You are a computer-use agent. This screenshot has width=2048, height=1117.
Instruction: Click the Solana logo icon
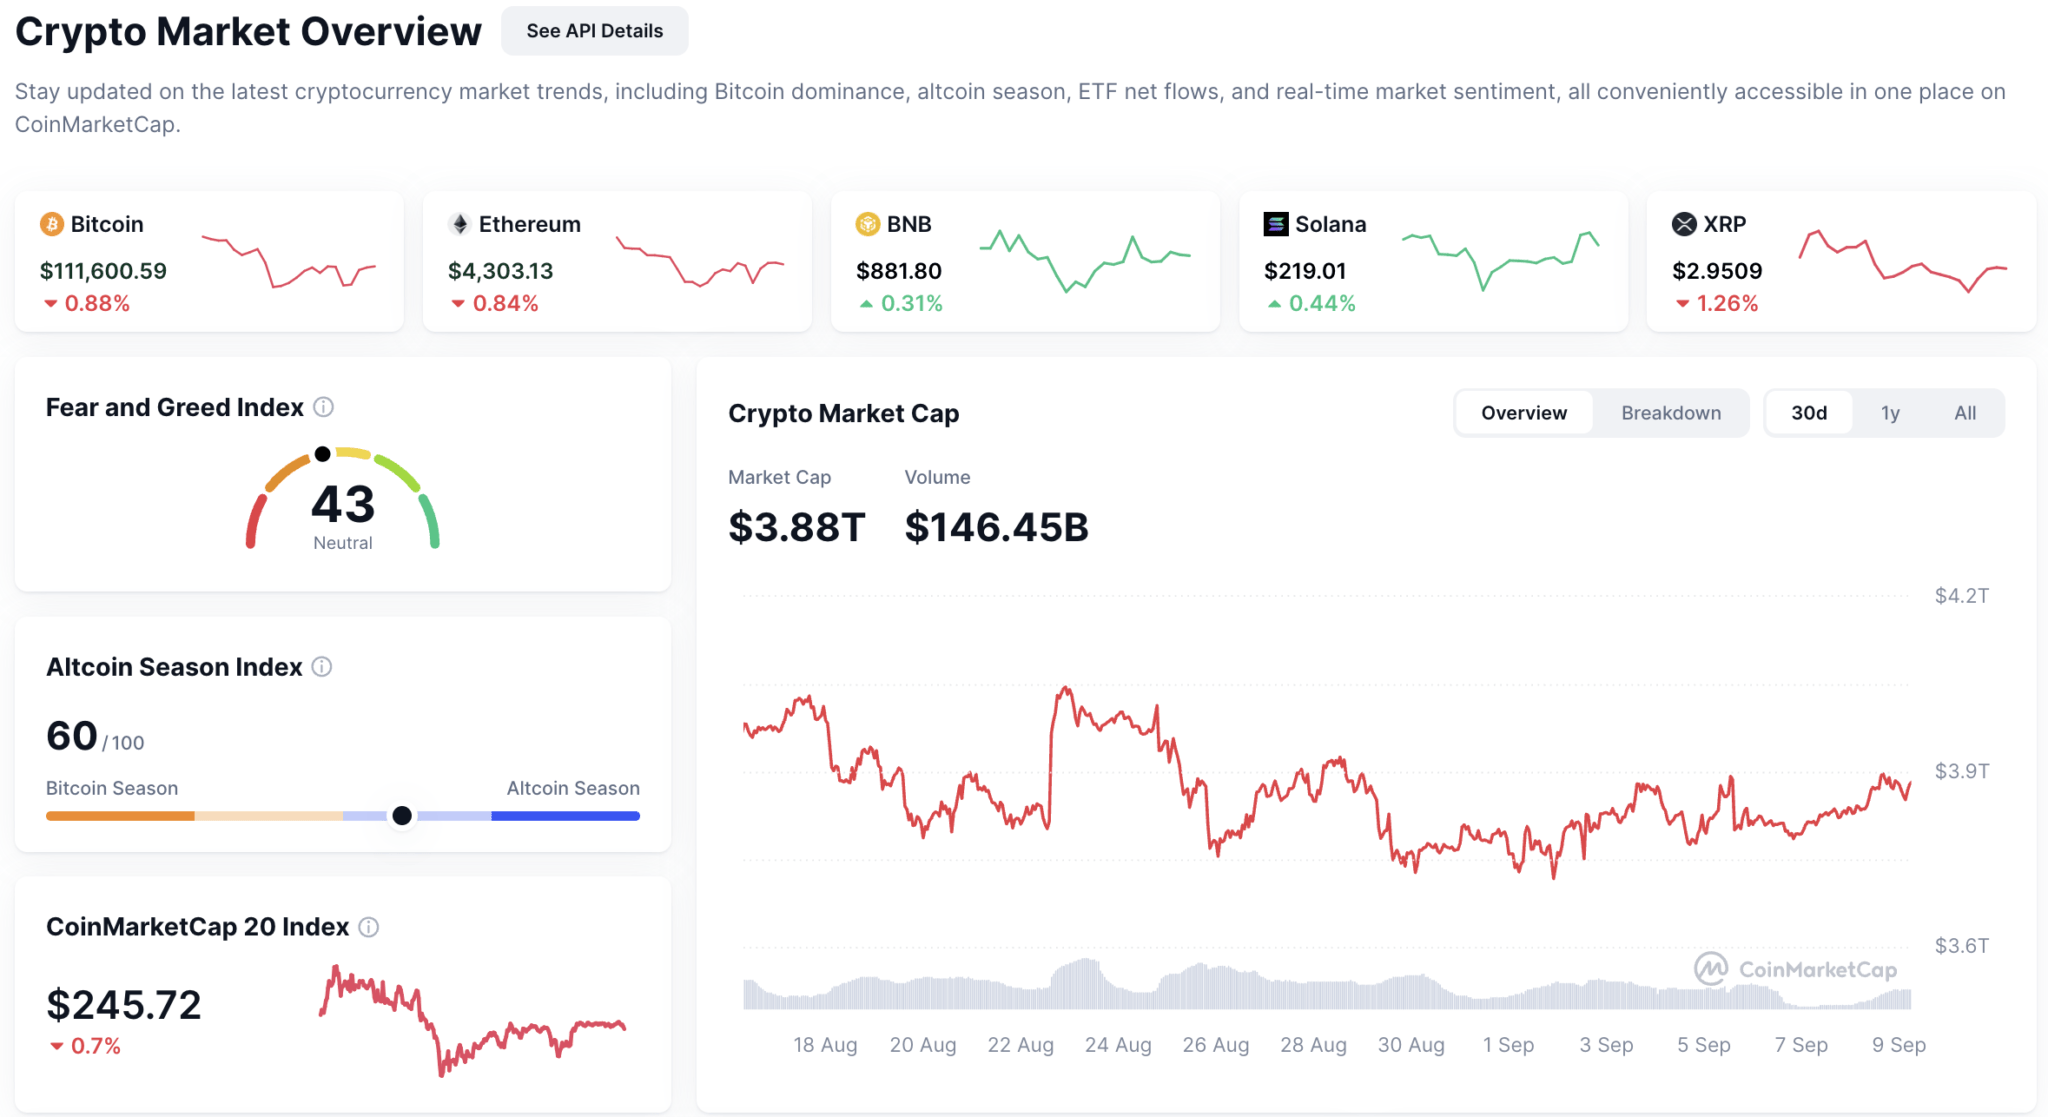[1275, 224]
